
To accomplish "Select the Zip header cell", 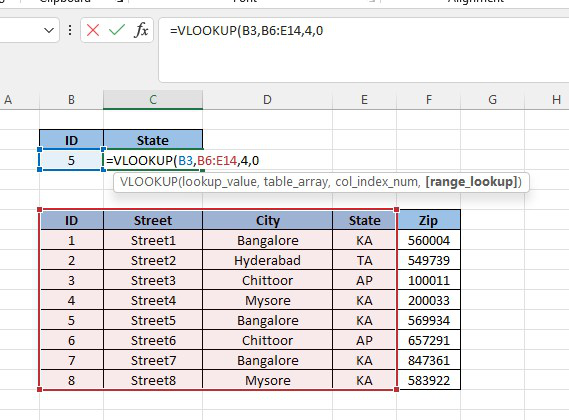I will [x=429, y=220].
